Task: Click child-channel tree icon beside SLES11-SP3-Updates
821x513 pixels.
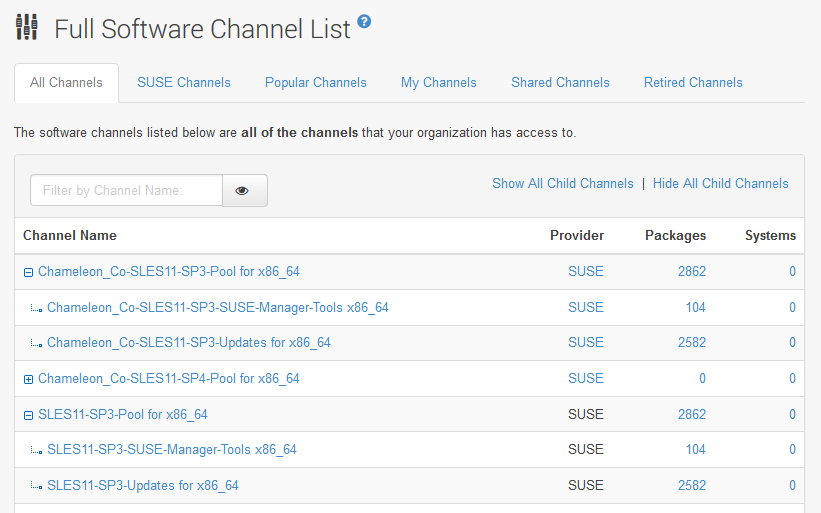Action: coord(36,487)
